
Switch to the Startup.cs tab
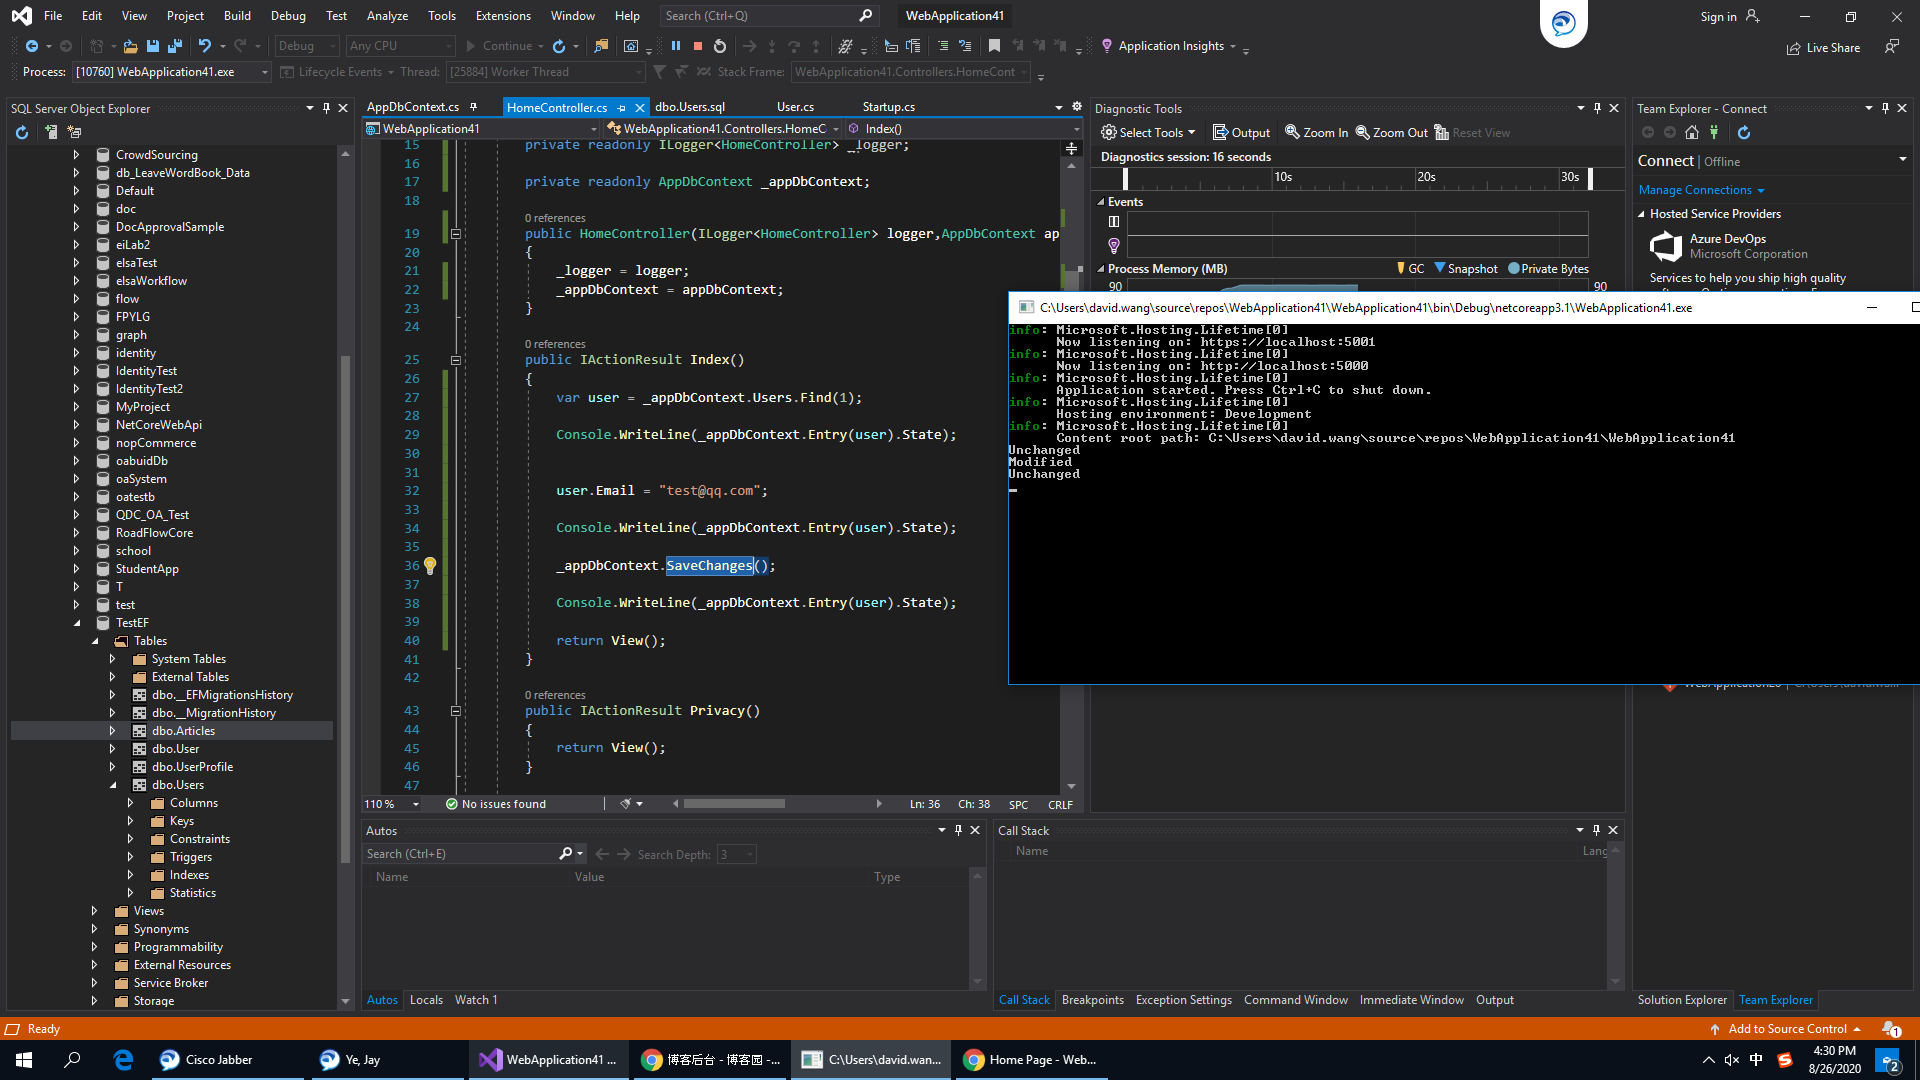tap(888, 107)
